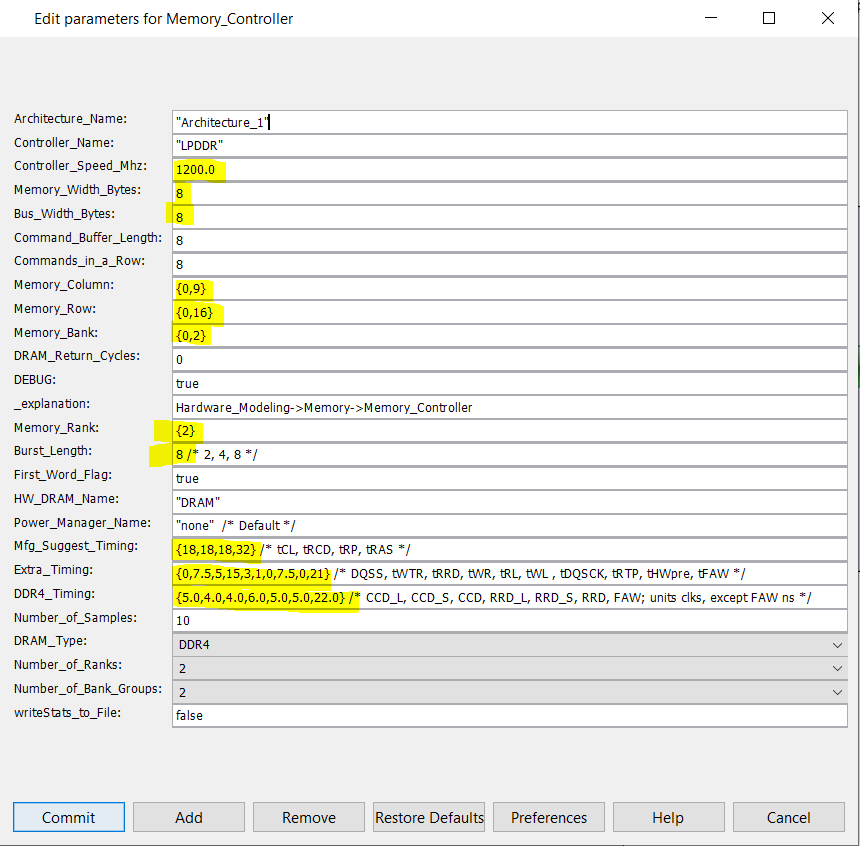The height and width of the screenshot is (846, 860).
Task: Commit the parameter changes
Action: pos(69,817)
